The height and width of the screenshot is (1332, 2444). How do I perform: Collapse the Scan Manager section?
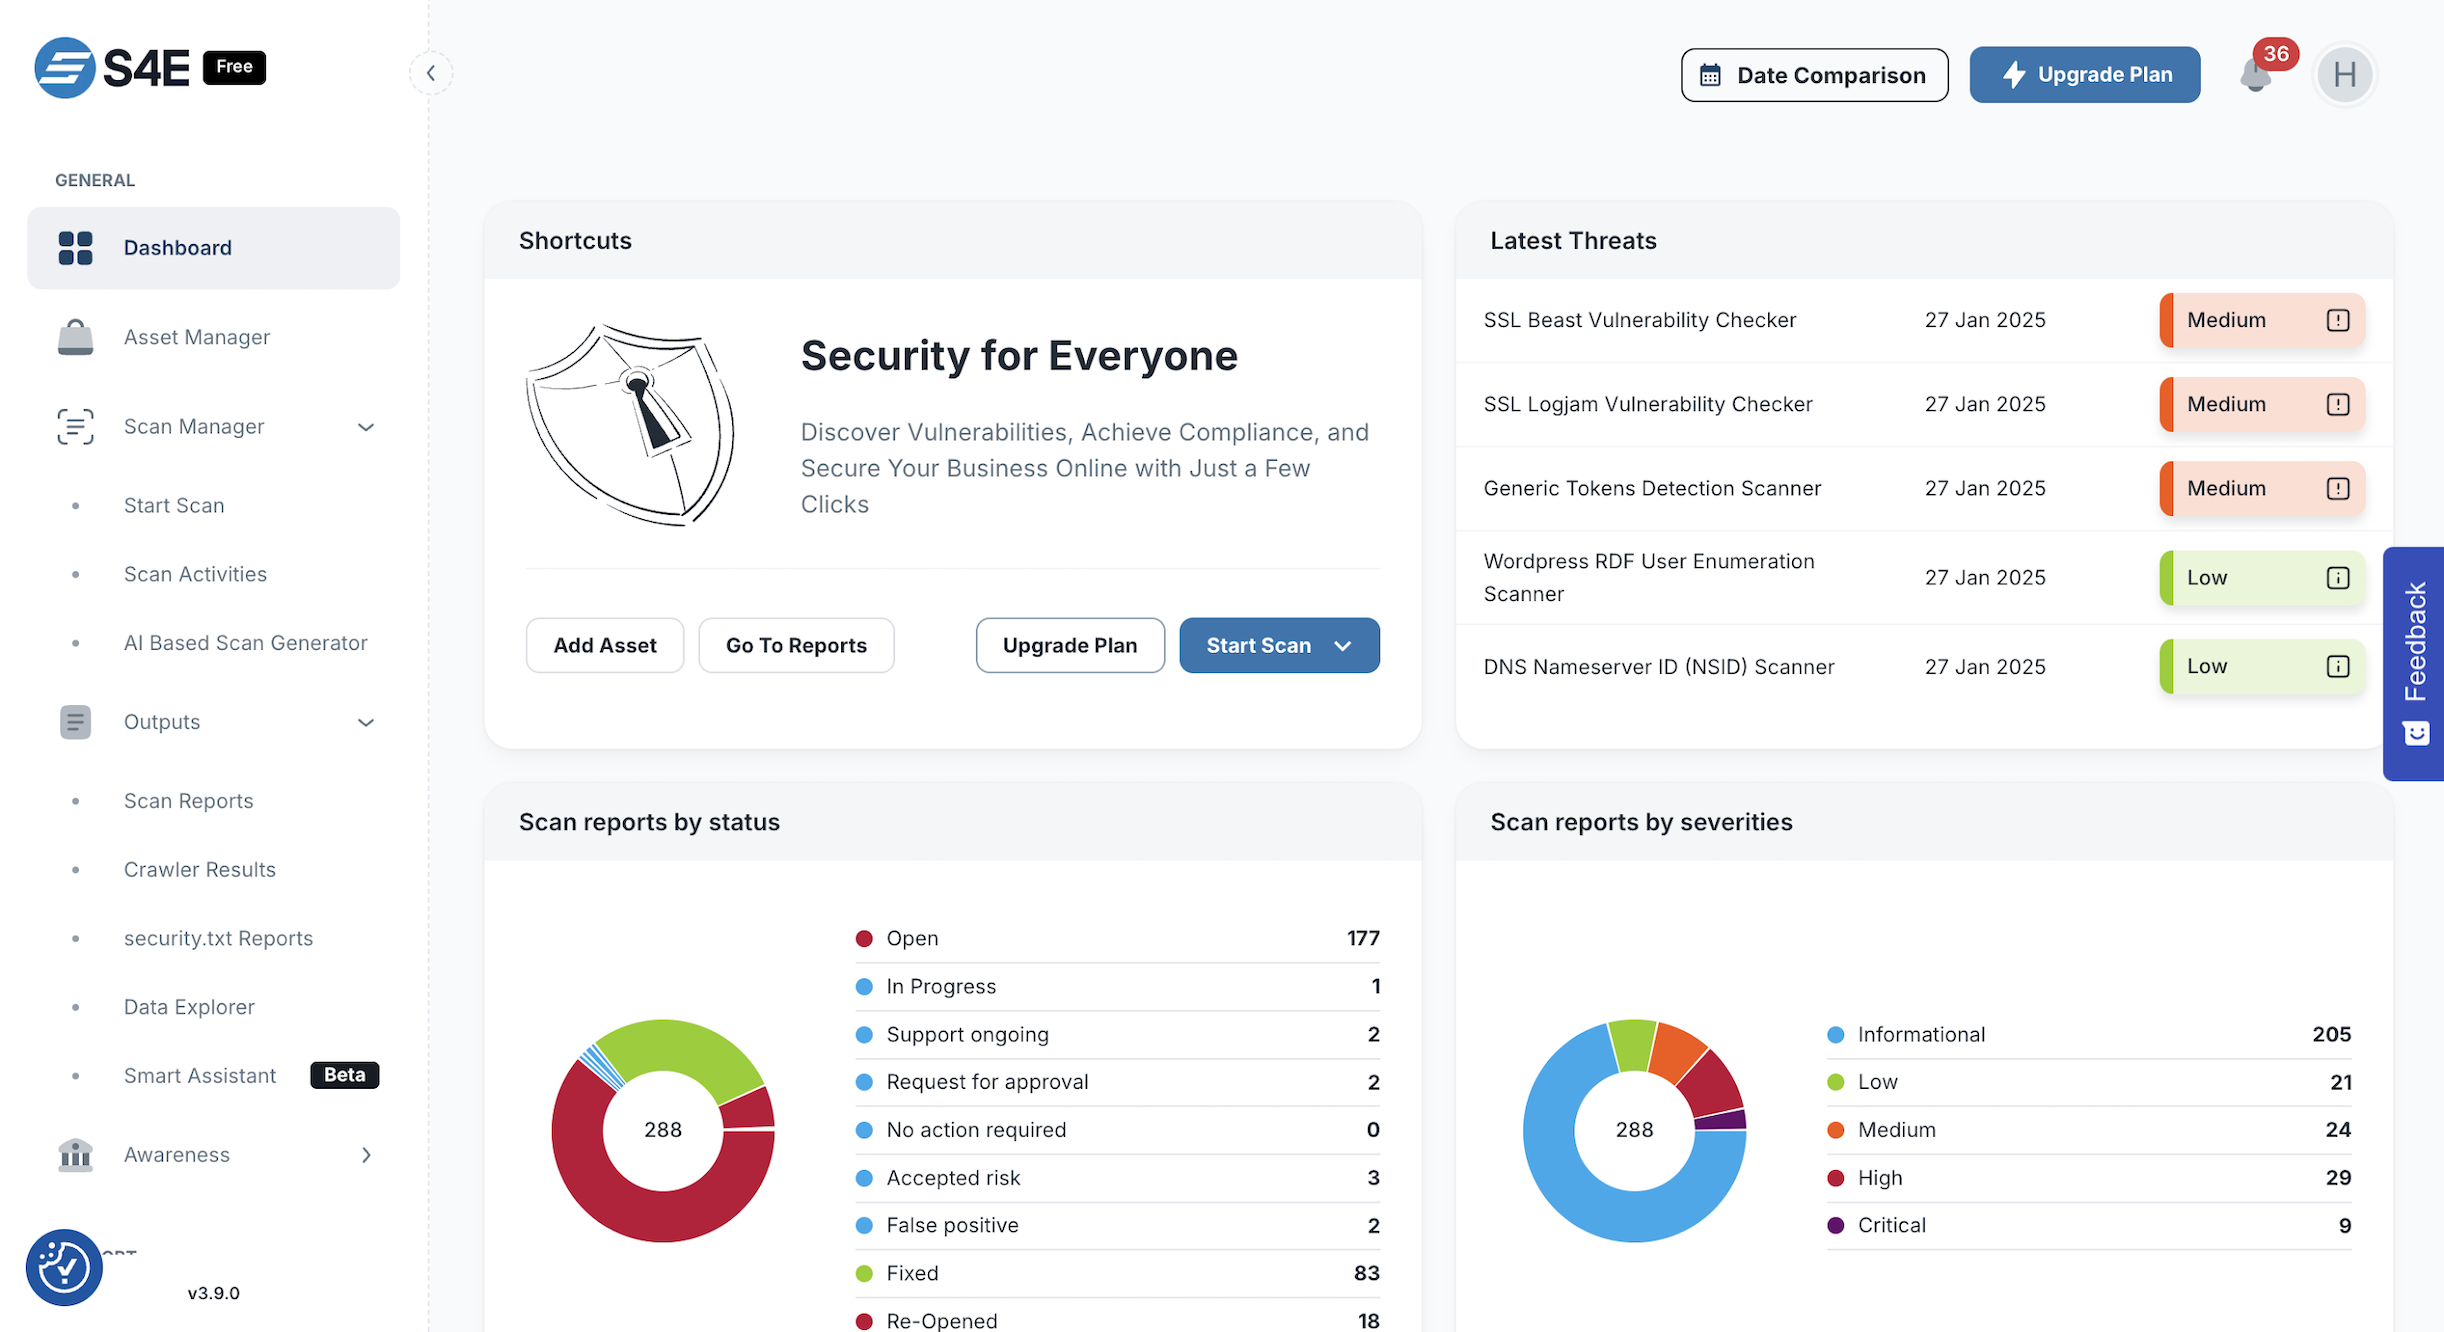(x=366, y=427)
